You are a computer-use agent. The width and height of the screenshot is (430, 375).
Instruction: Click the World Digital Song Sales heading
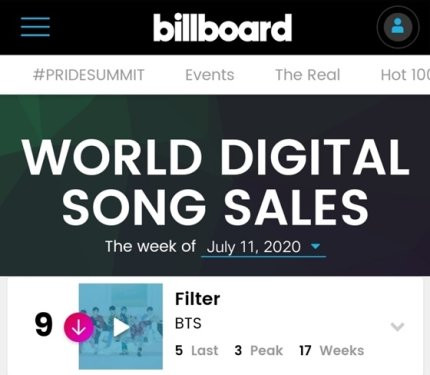215,182
